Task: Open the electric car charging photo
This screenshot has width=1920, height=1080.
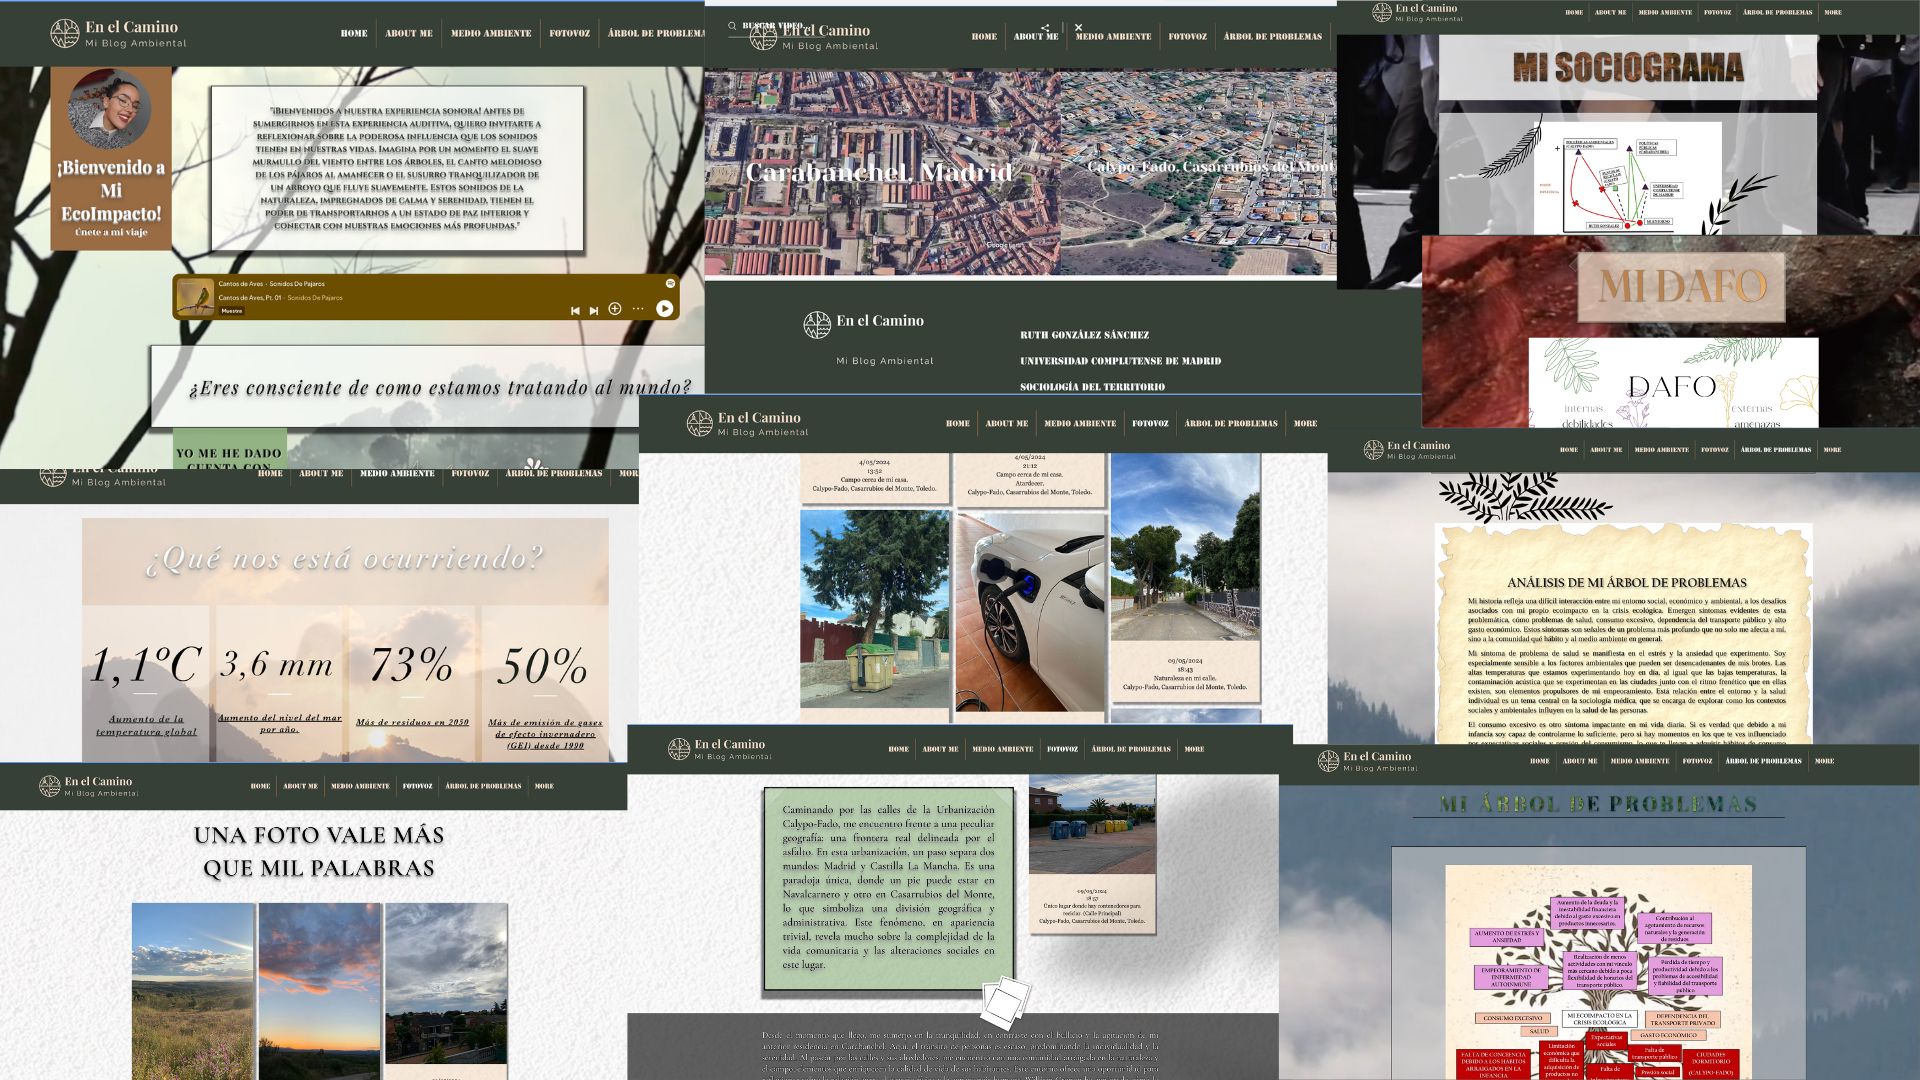Action: 1030,612
